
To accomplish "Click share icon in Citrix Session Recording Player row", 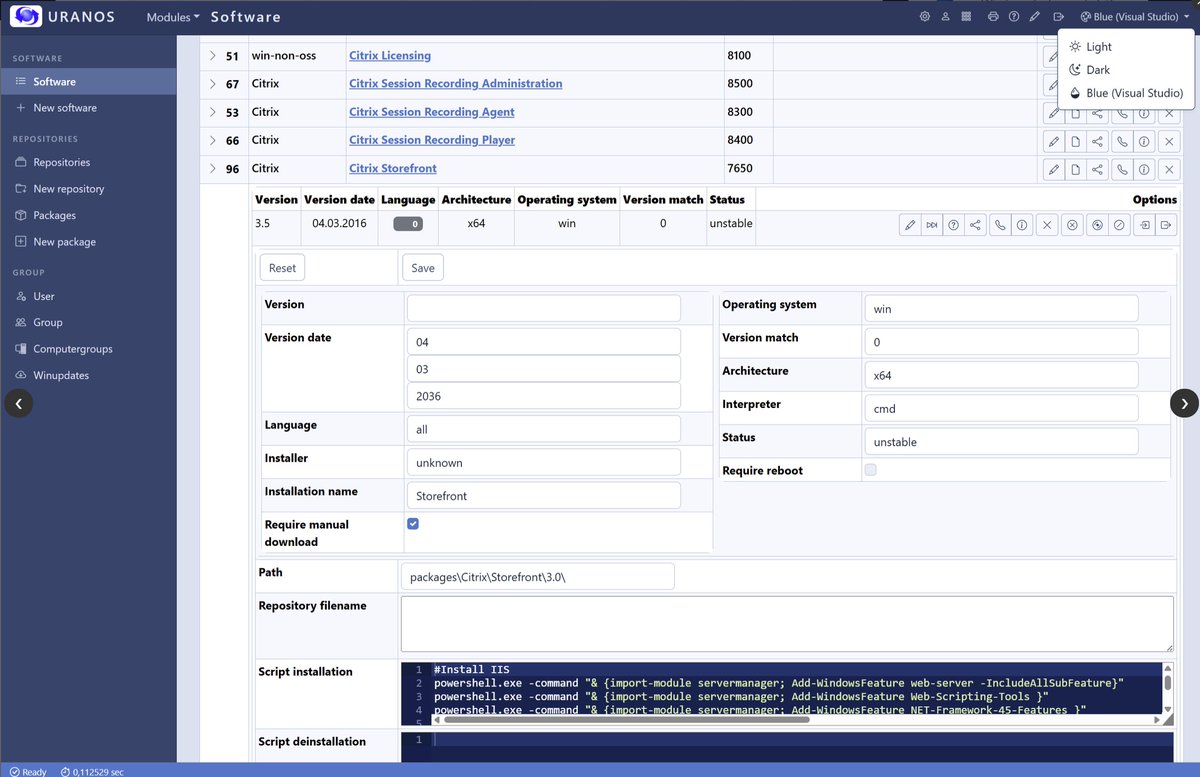I will point(1097,142).
